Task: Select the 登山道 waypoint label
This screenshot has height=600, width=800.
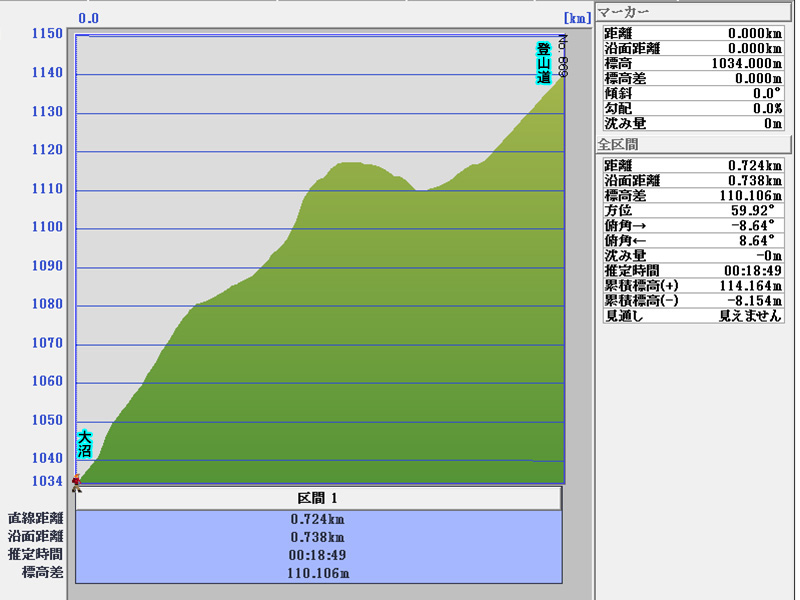Action: [543, 63]
